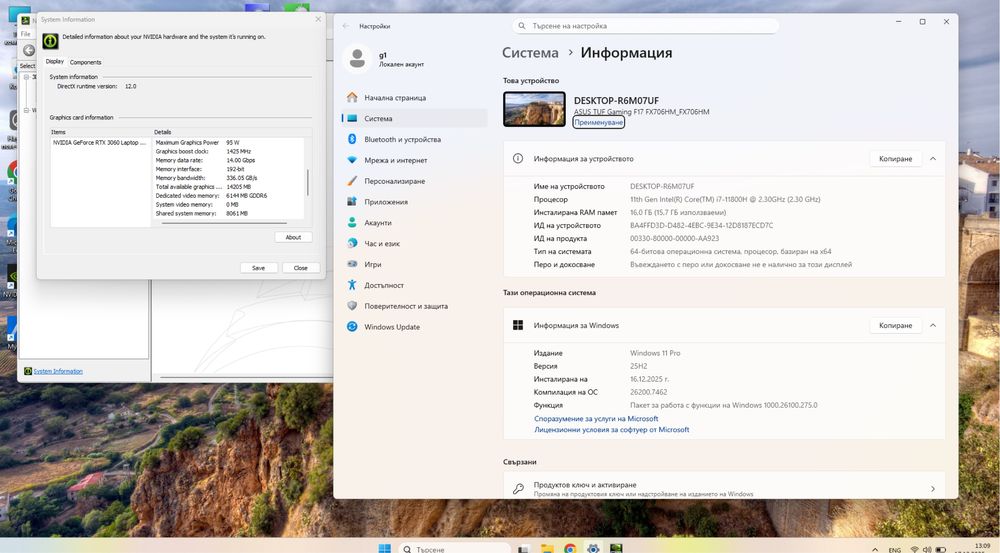Switch to the Components tab
The width and height of the screenshot is (1000, 553).
[85, 62]
